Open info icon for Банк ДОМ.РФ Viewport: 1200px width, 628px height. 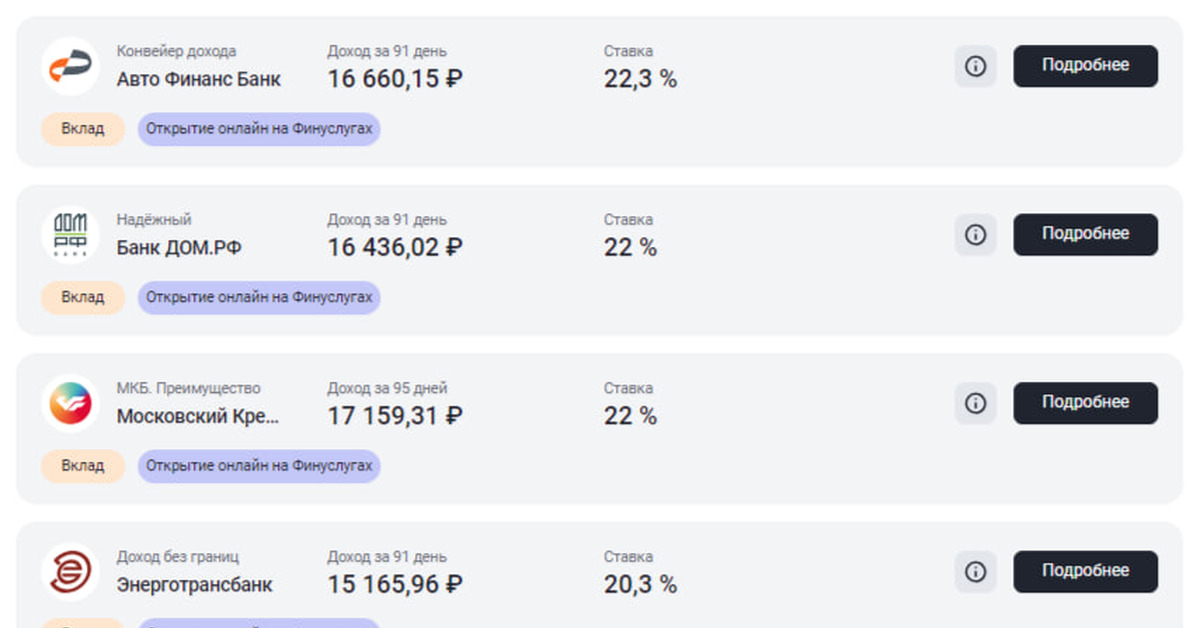pos(975,235)
